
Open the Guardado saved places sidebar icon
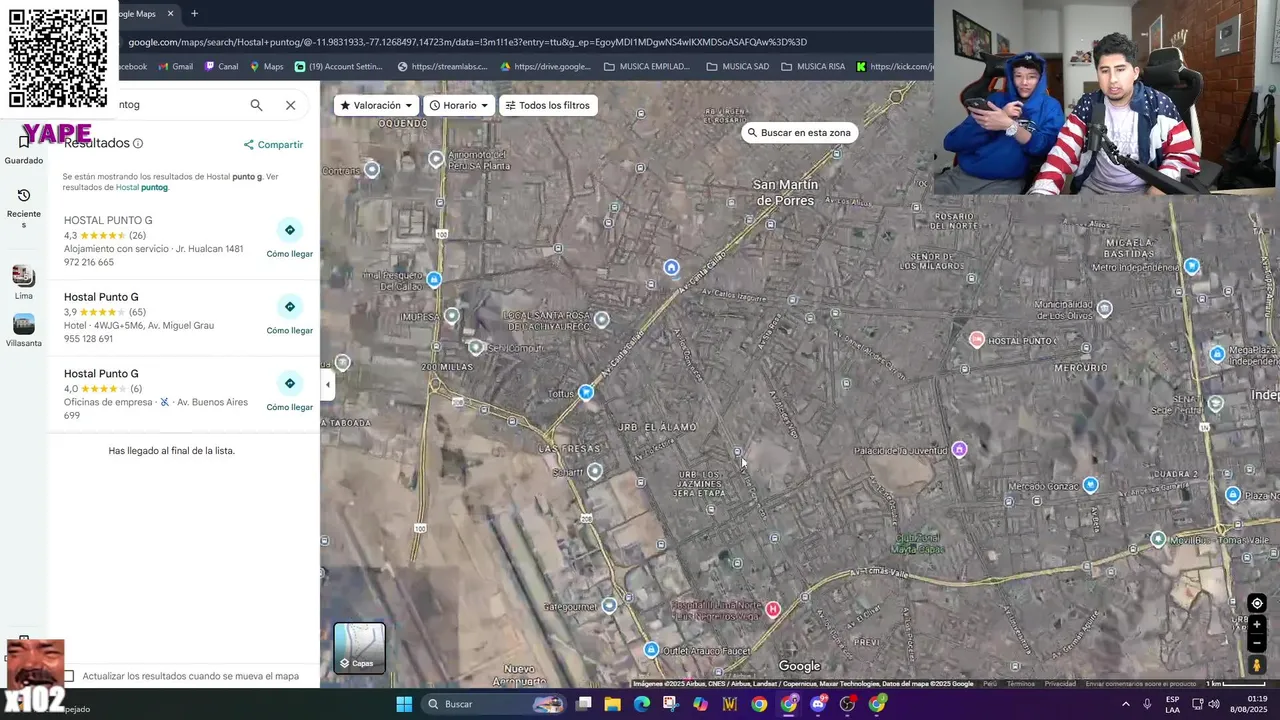pyautogui.click(x=24, y=150)
